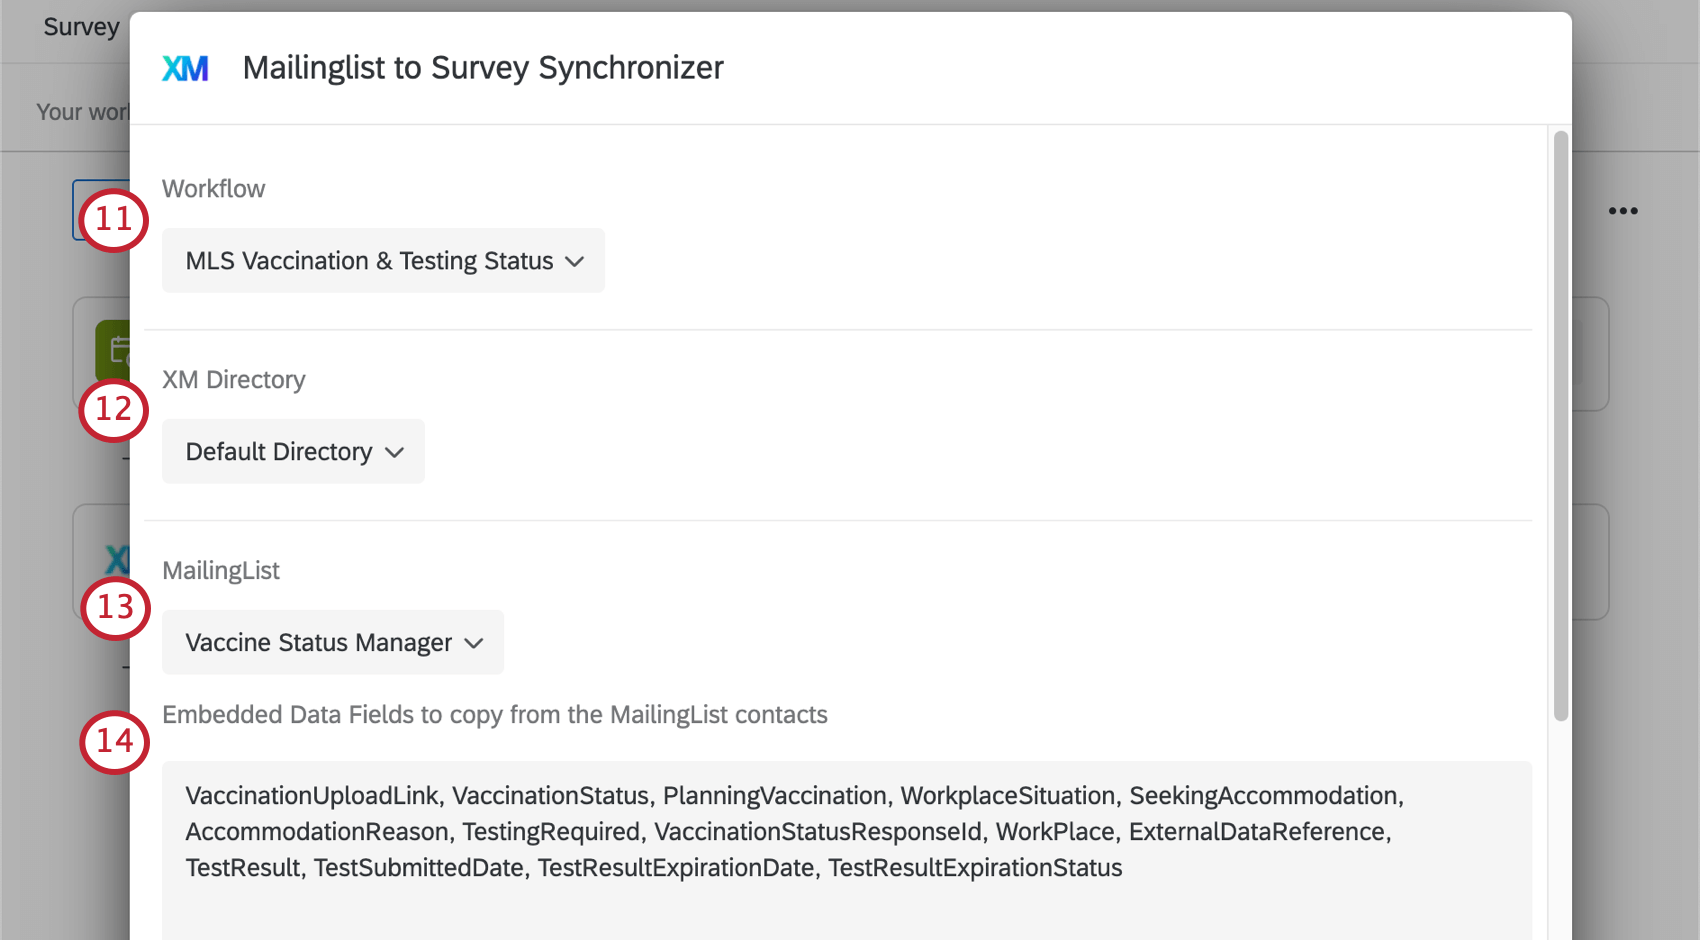Click the red step 12 marker
This screenshot has height=940, width=1700.
click(x=113, y=410)
